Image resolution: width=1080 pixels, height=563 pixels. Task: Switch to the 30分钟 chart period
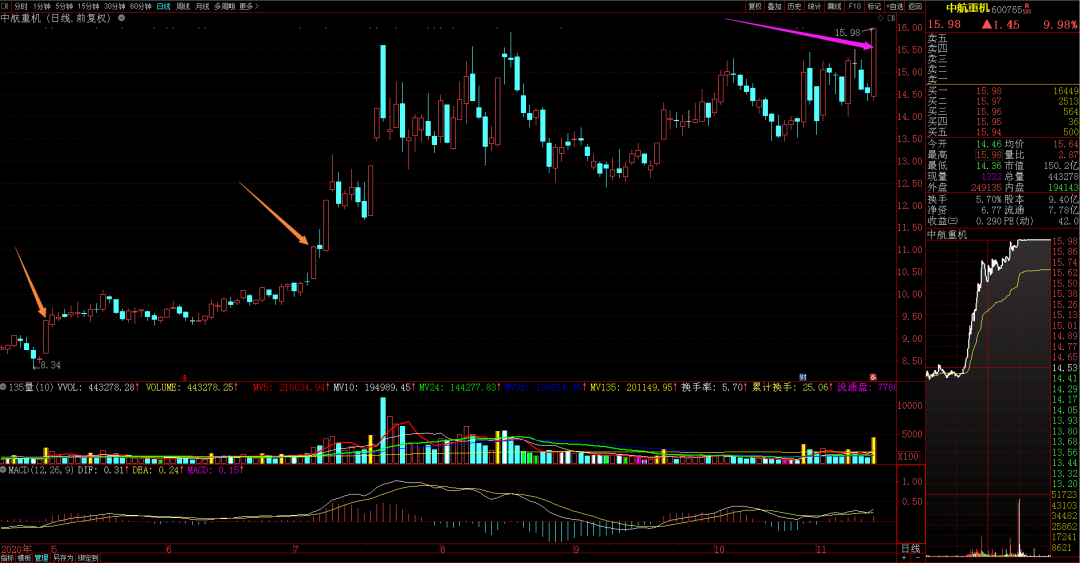click(x=114, y=6)
